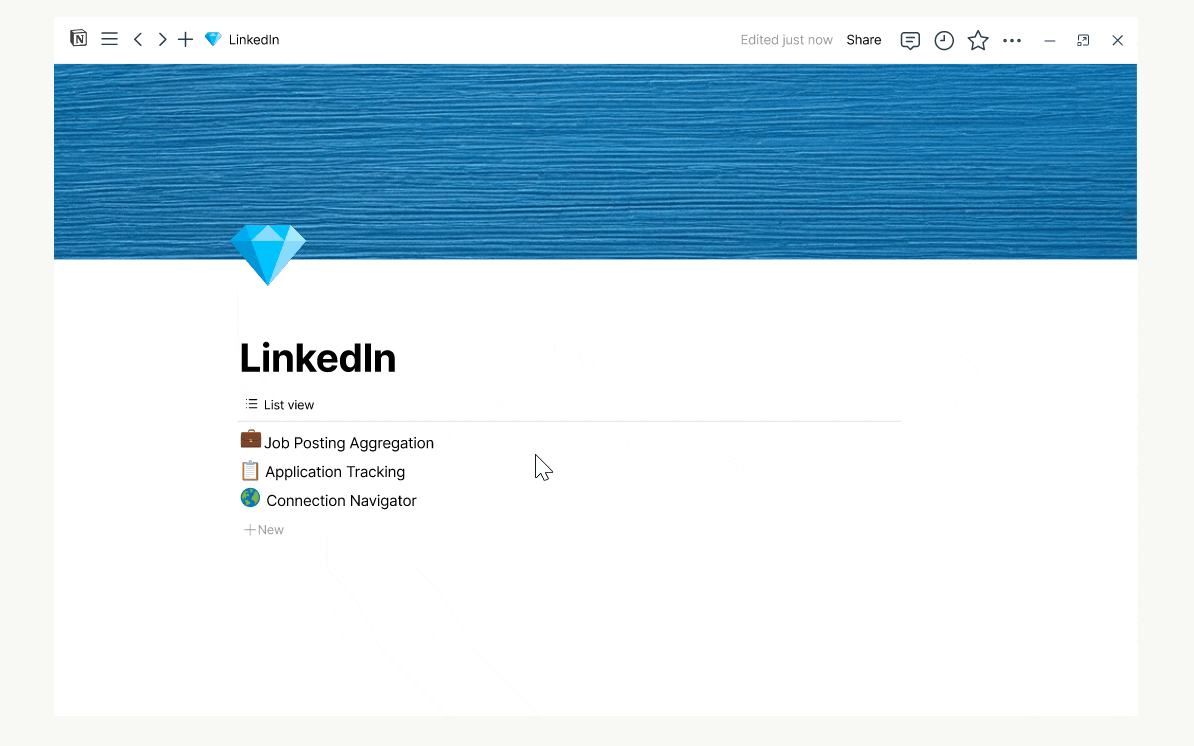Open the three-dot more options menu

pyautogui.click(x=1012, y=40)
